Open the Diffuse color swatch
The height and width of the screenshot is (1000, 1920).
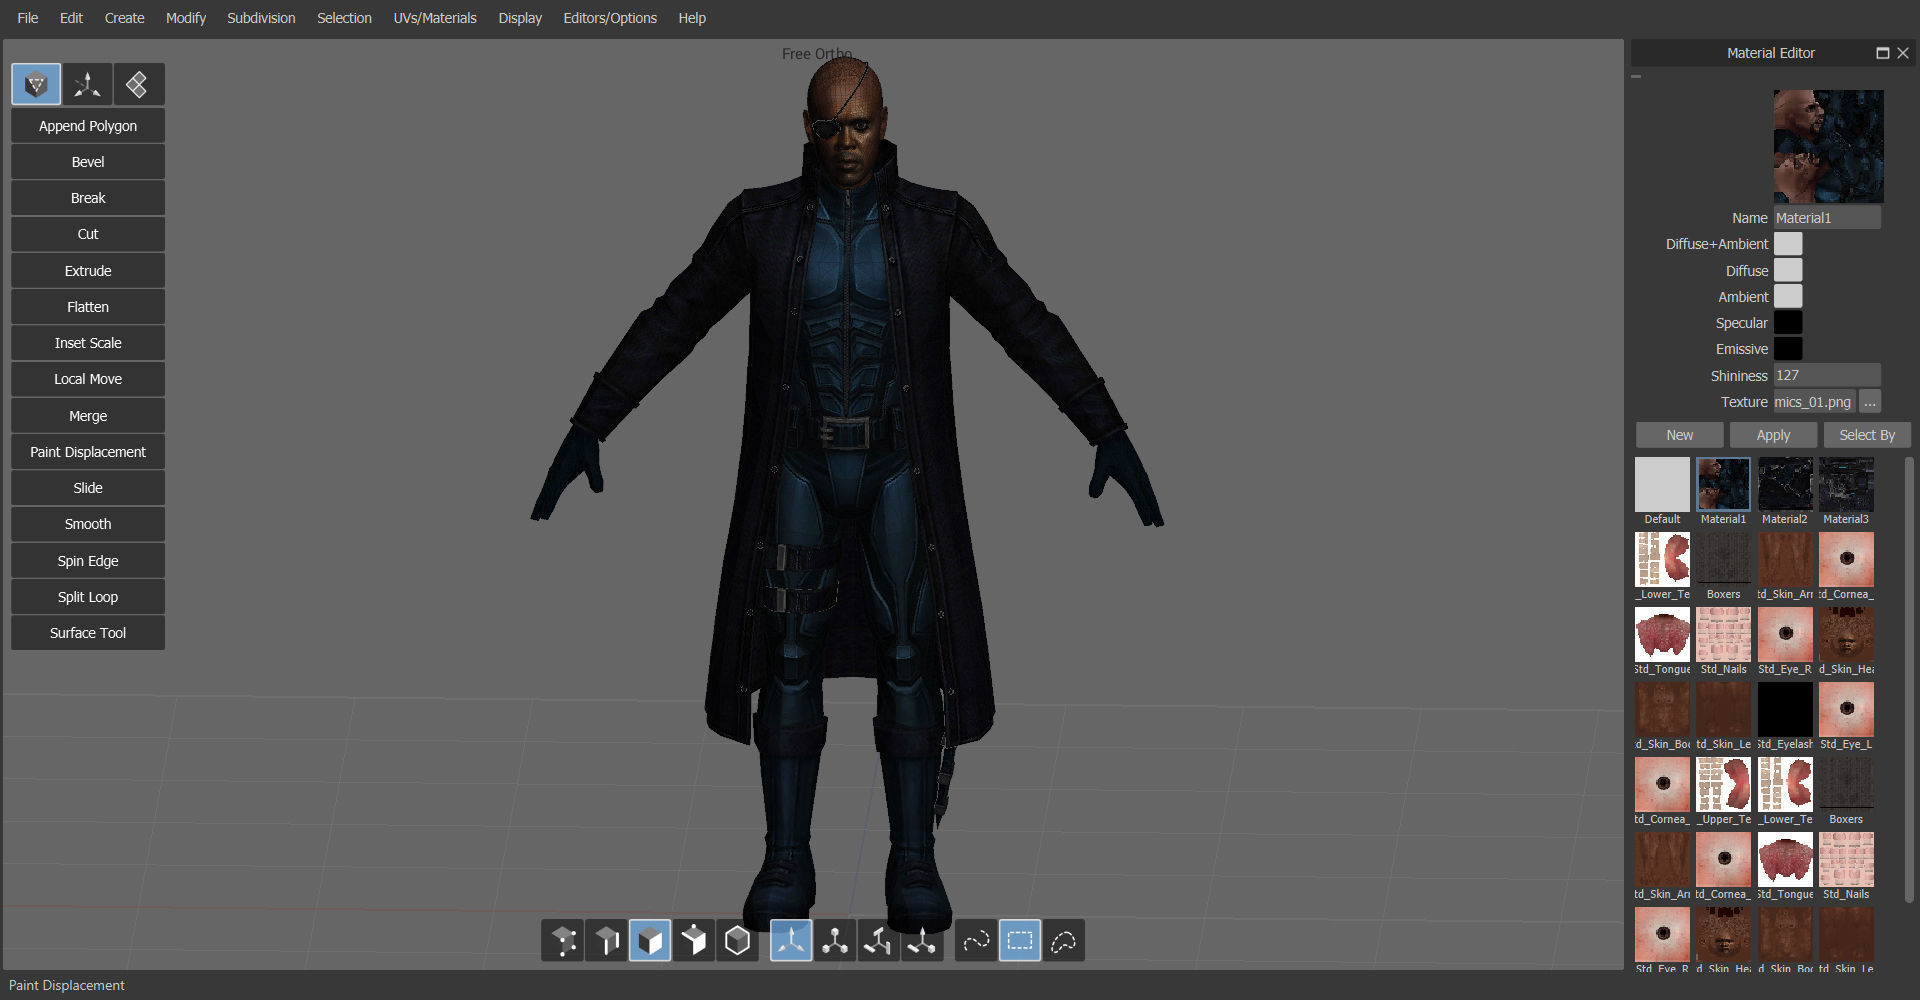tap(1788, 271)
